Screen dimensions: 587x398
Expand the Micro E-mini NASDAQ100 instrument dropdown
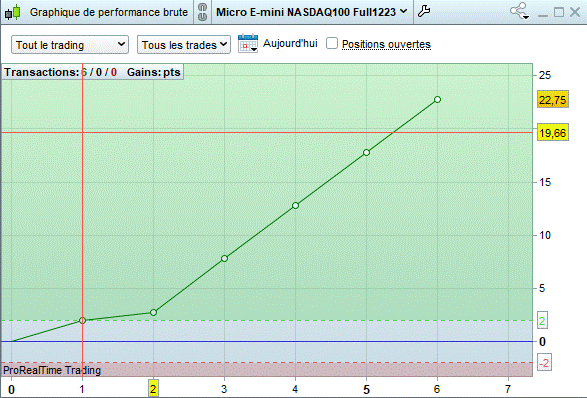click(311, 12)
